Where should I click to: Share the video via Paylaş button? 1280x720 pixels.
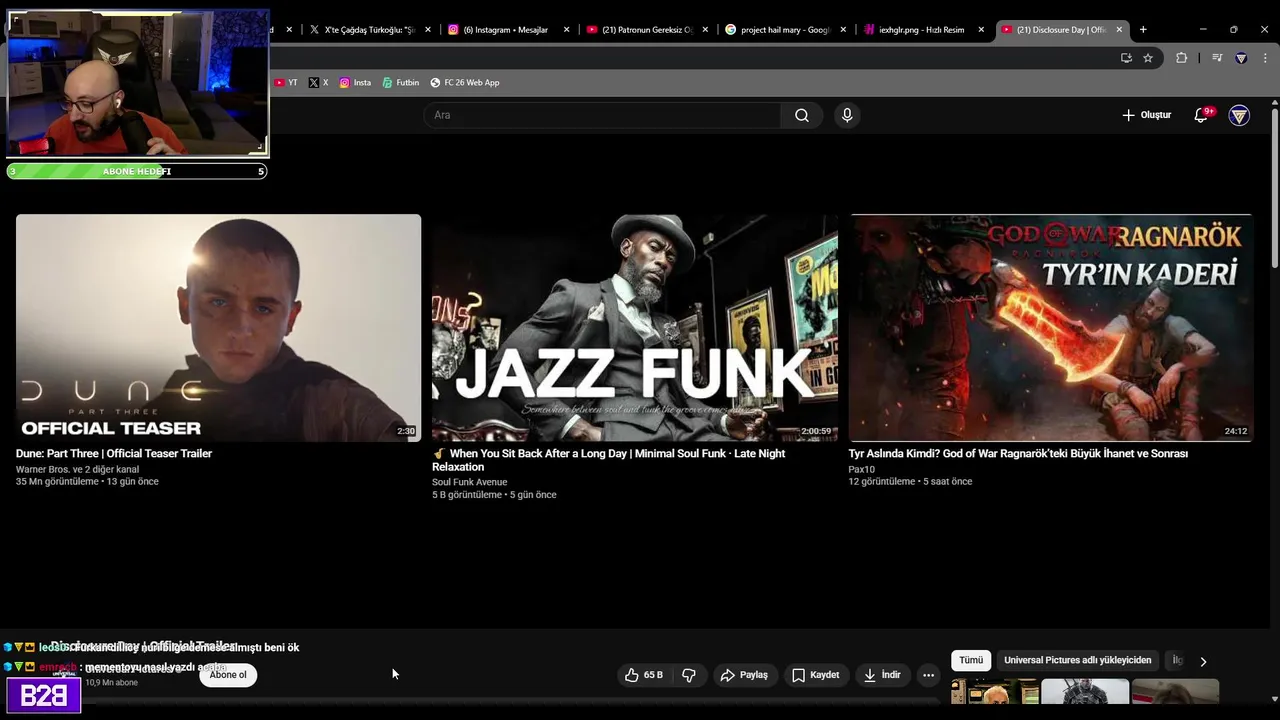tap(744, 675)
